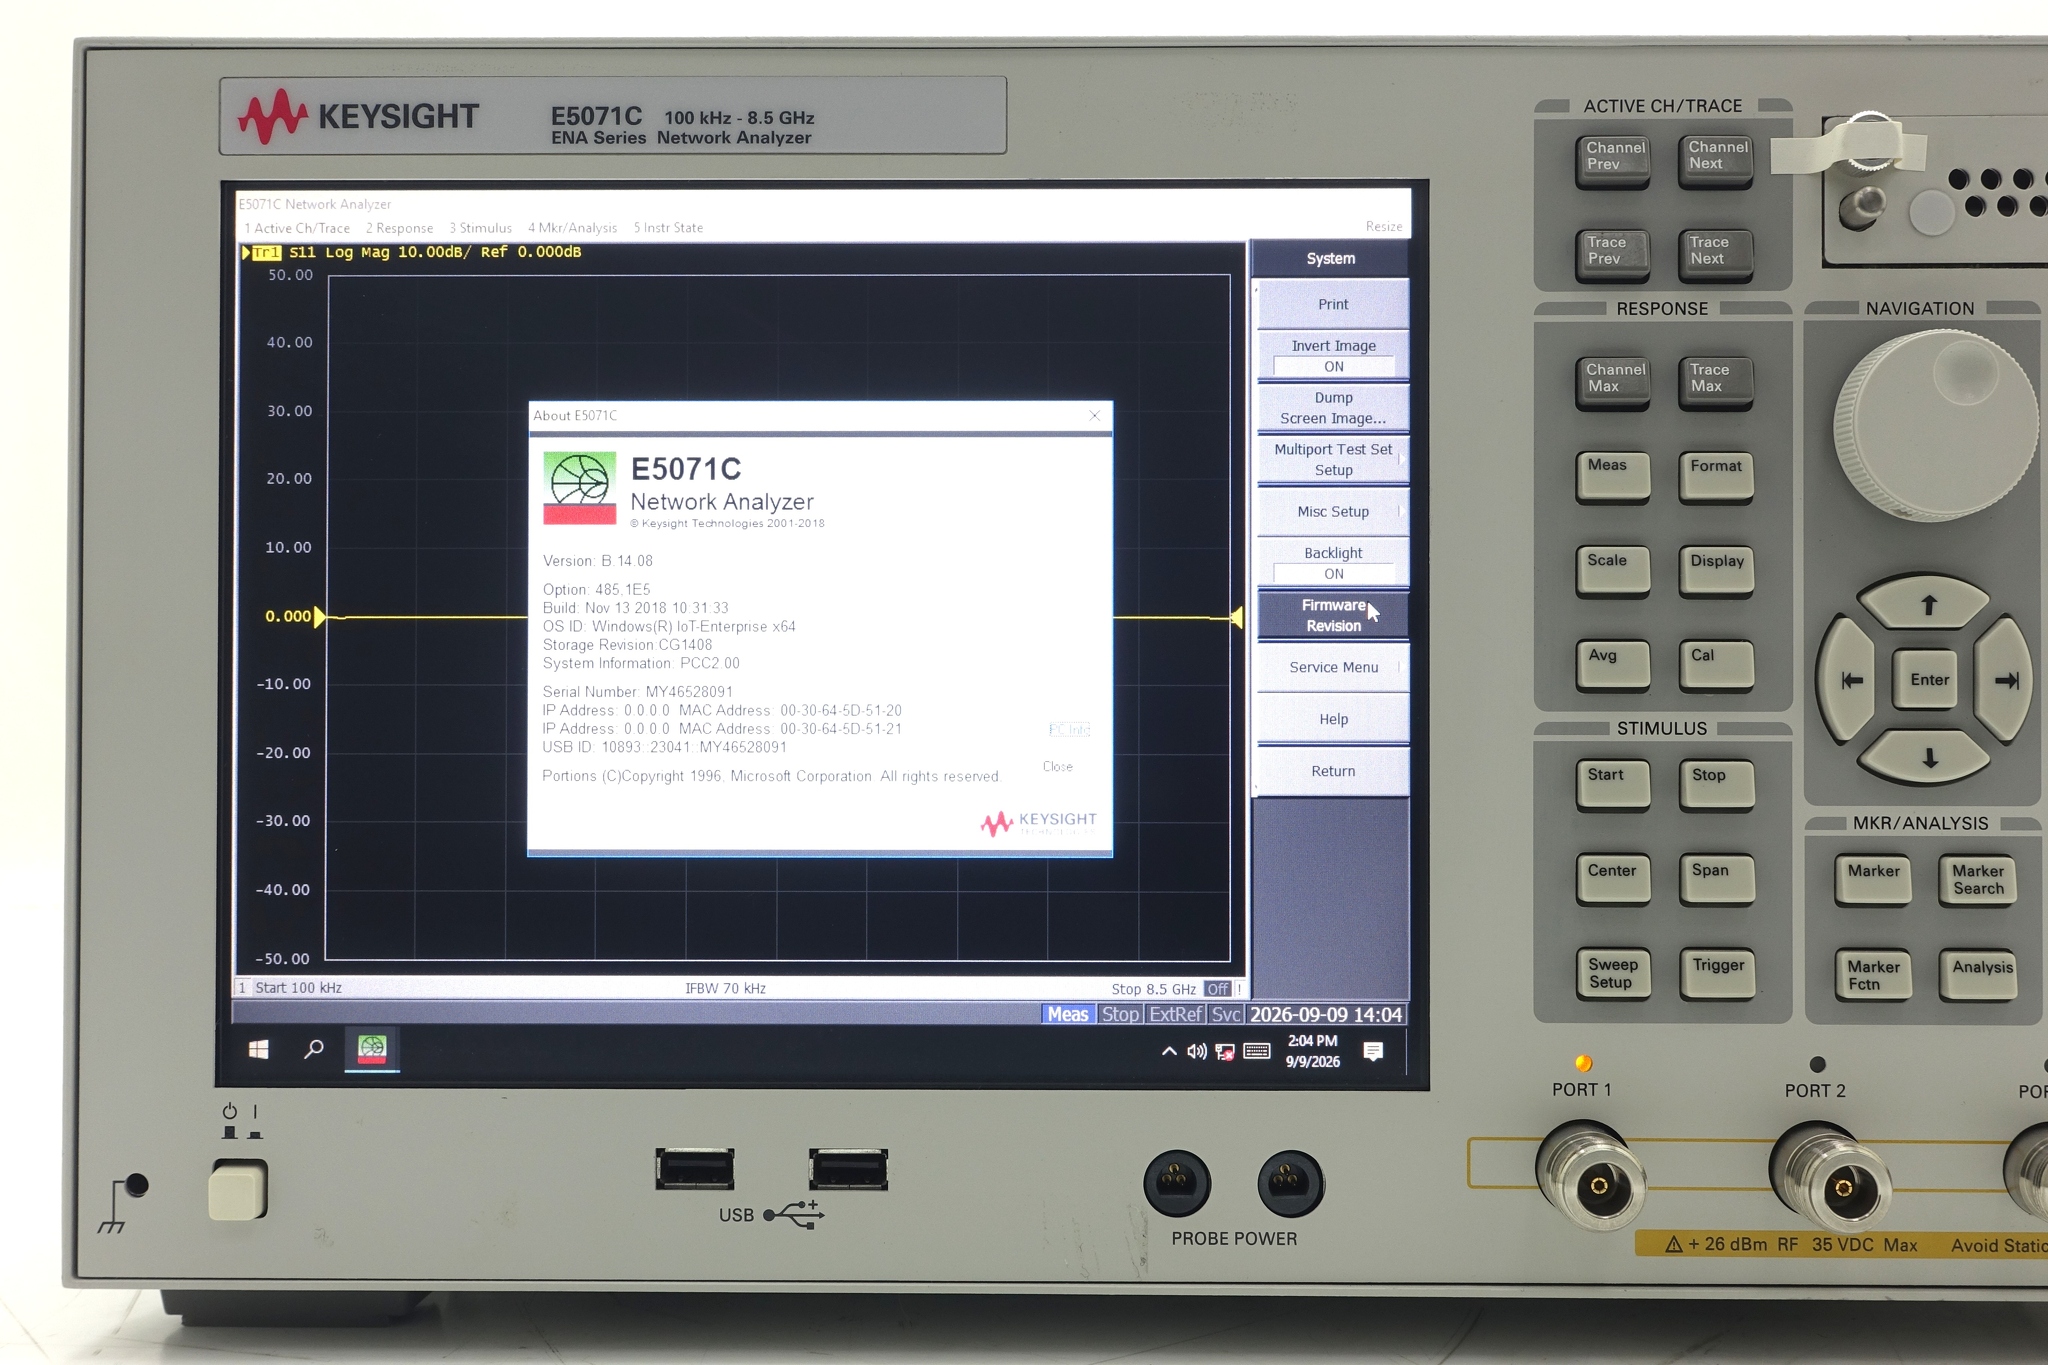Click the taskbar search magnifier icon
Viewport: 2048px width, 1365px height.
(x=314, y=1049)
